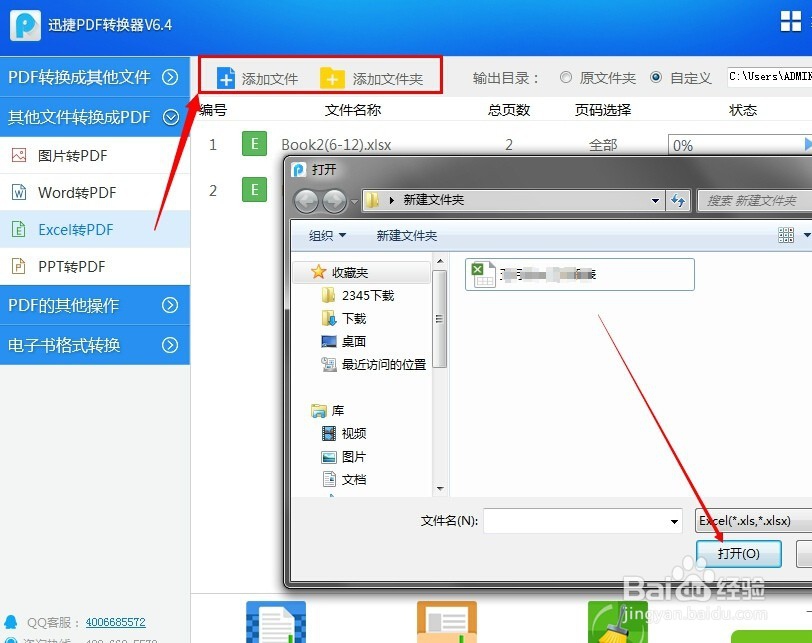Screen dimensions: 812x643
Task: Click the PPT转PDF slide icon
Action: pos(19,267)
